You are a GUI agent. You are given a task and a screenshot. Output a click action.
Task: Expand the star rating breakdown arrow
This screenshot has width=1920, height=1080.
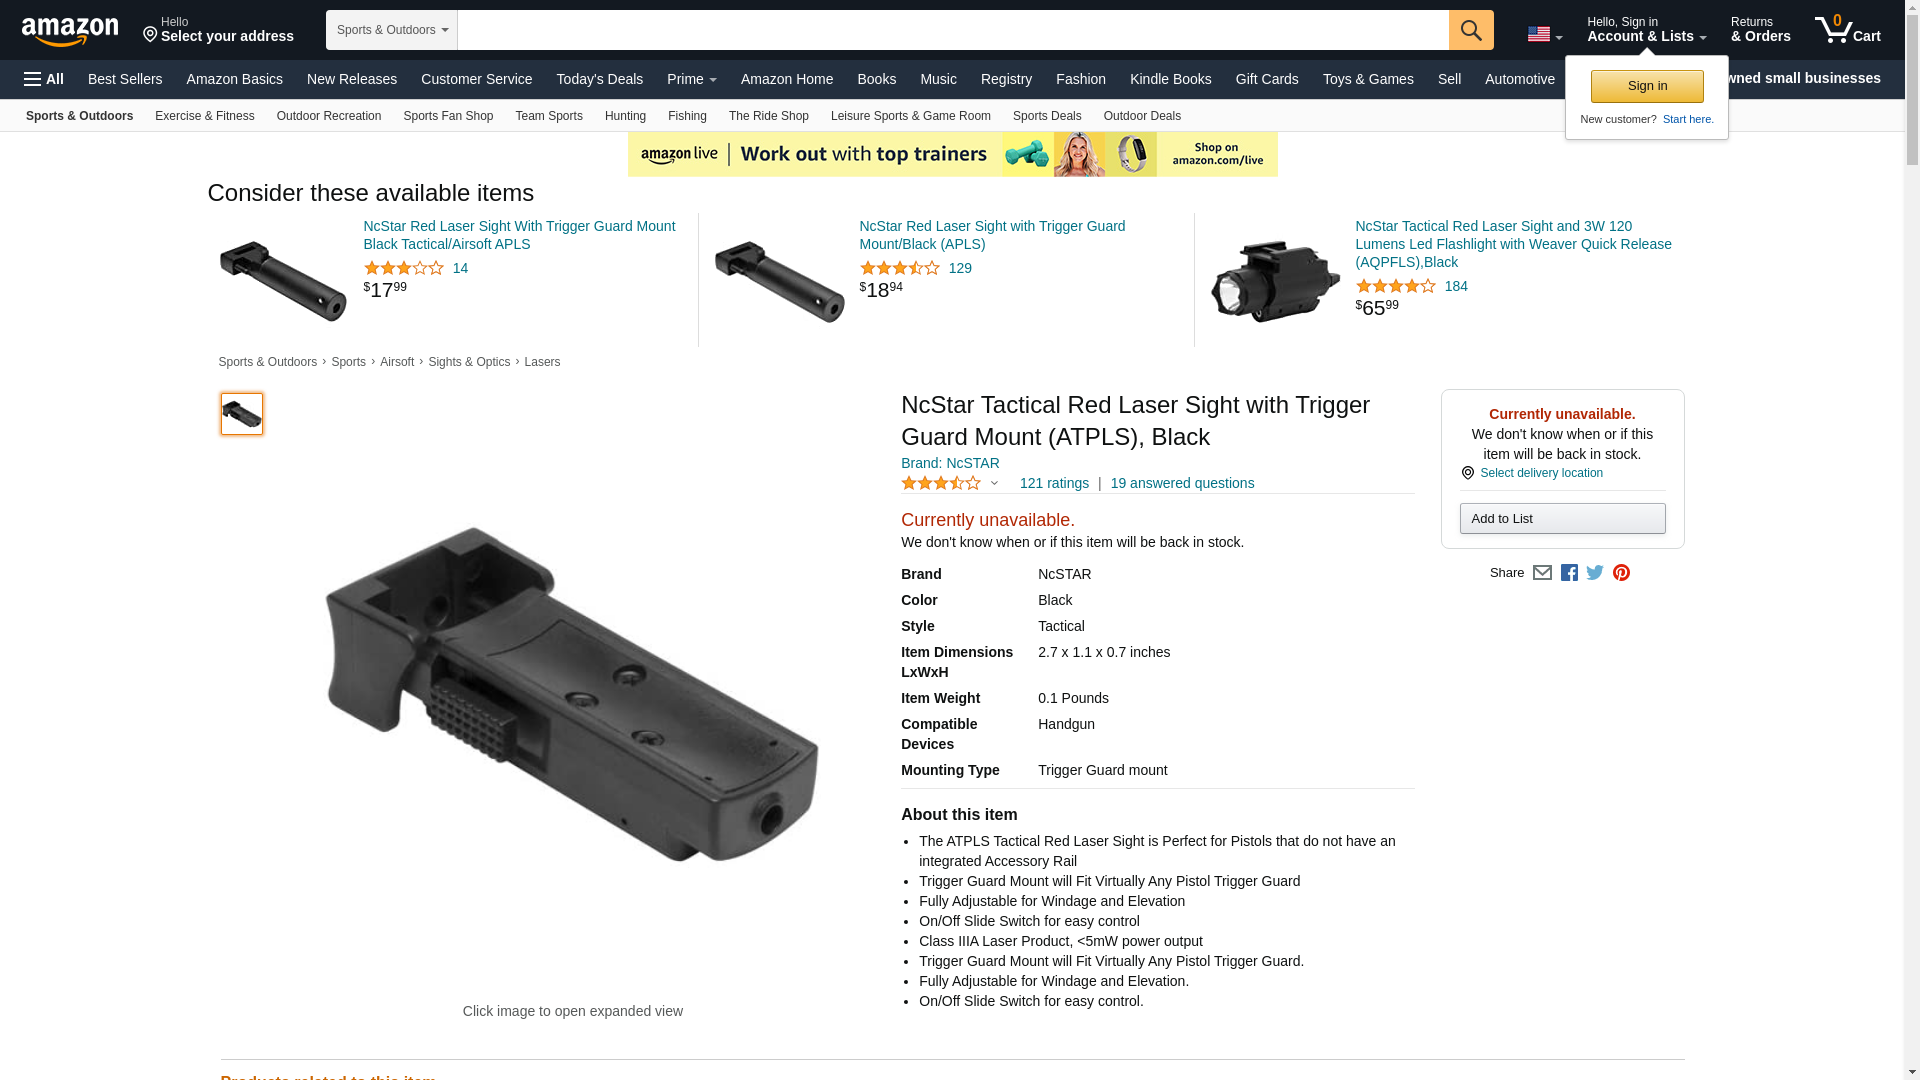994,484
